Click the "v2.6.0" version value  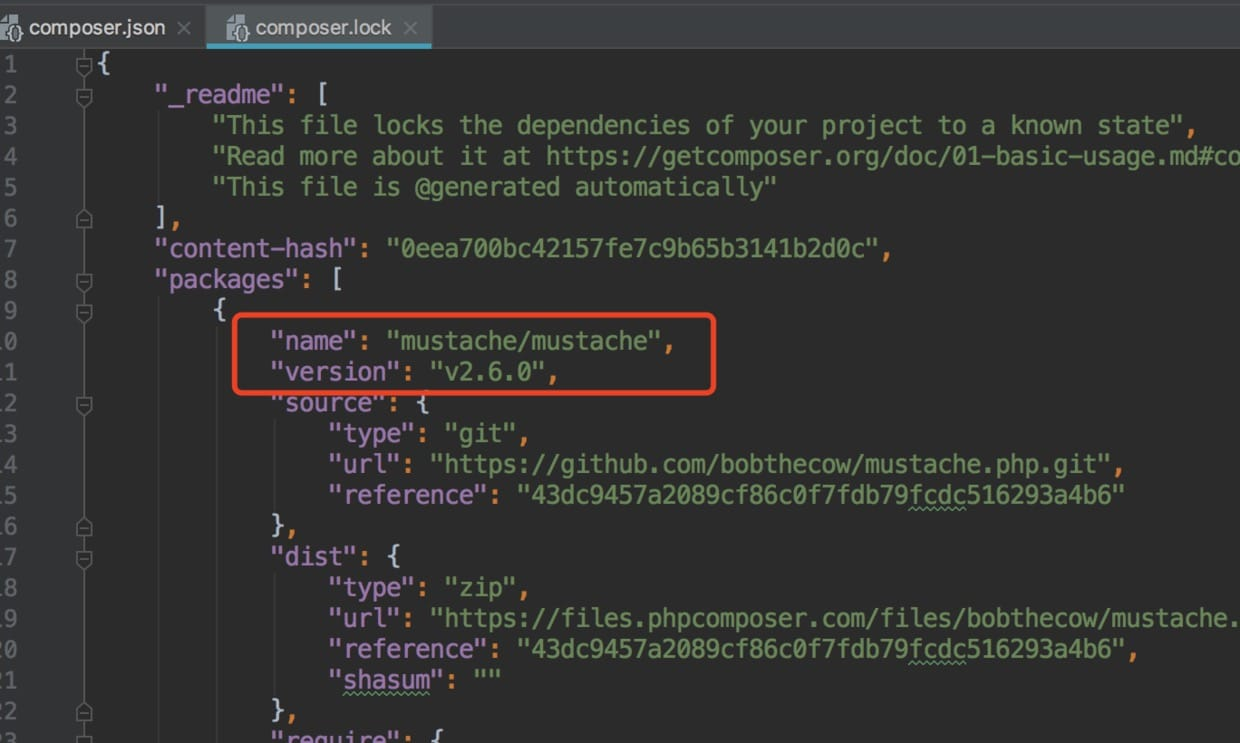point(488,372)
